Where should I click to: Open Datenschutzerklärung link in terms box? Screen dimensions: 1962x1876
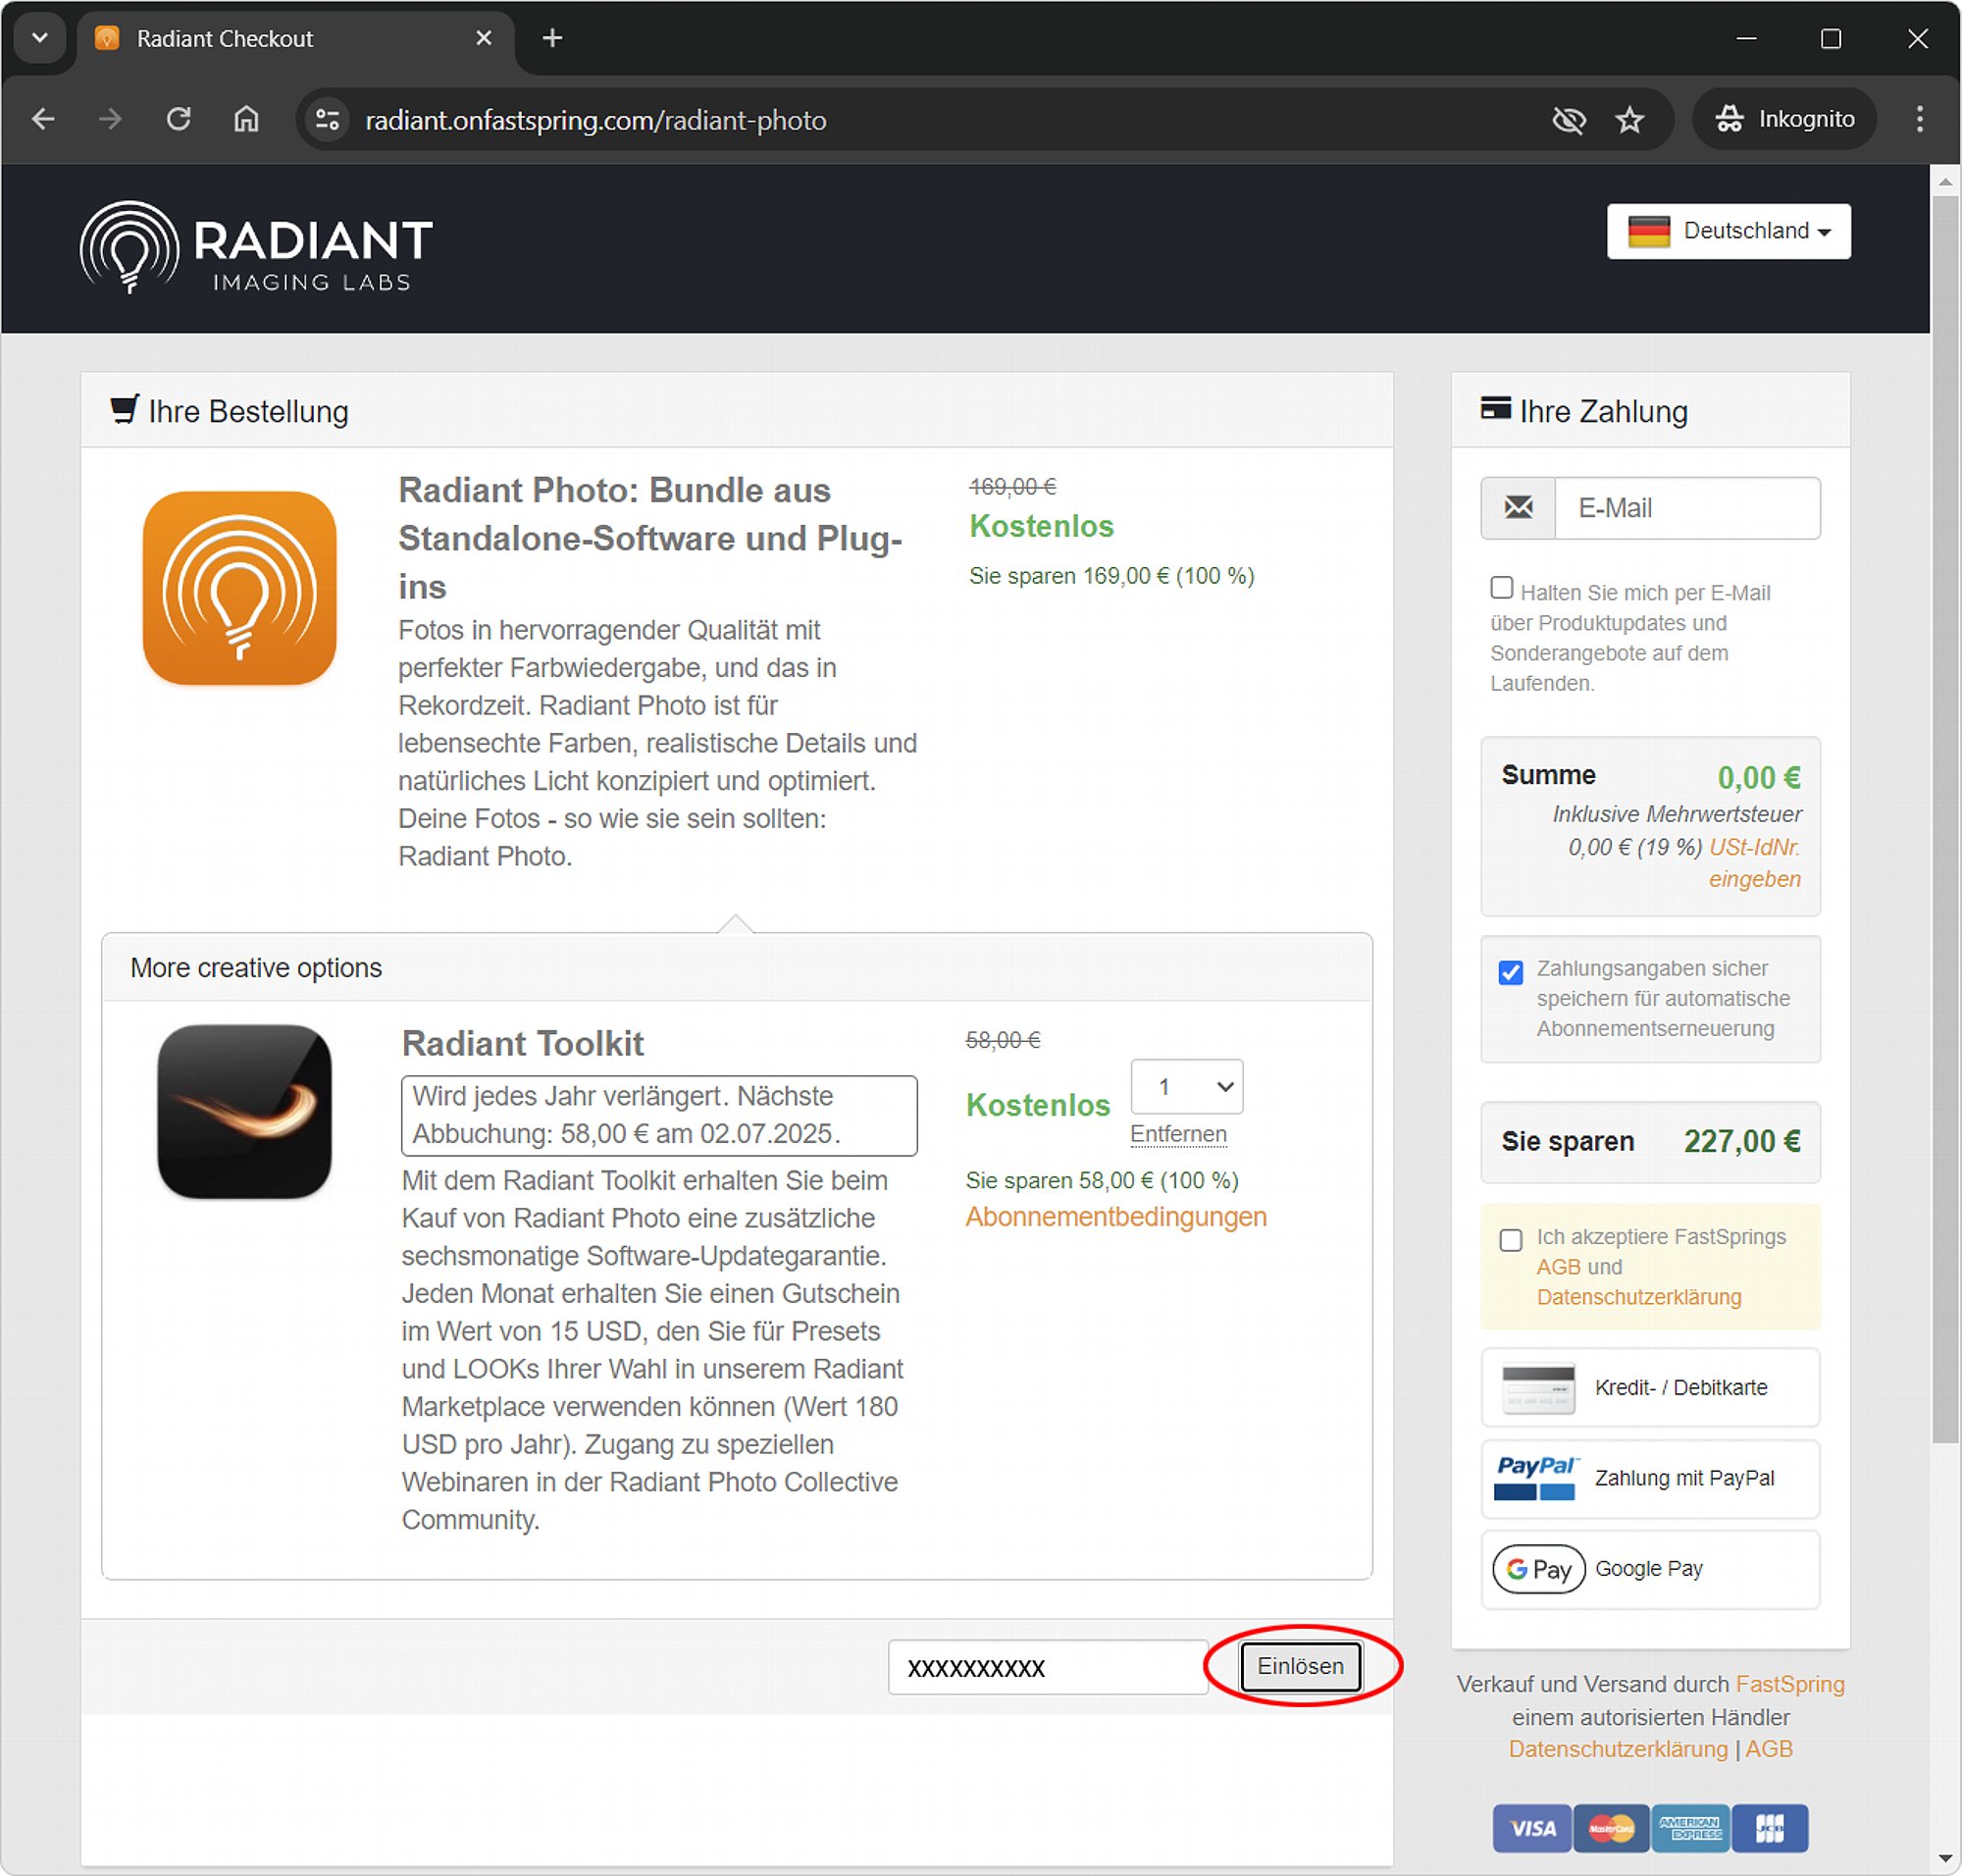[1639, 1297]
